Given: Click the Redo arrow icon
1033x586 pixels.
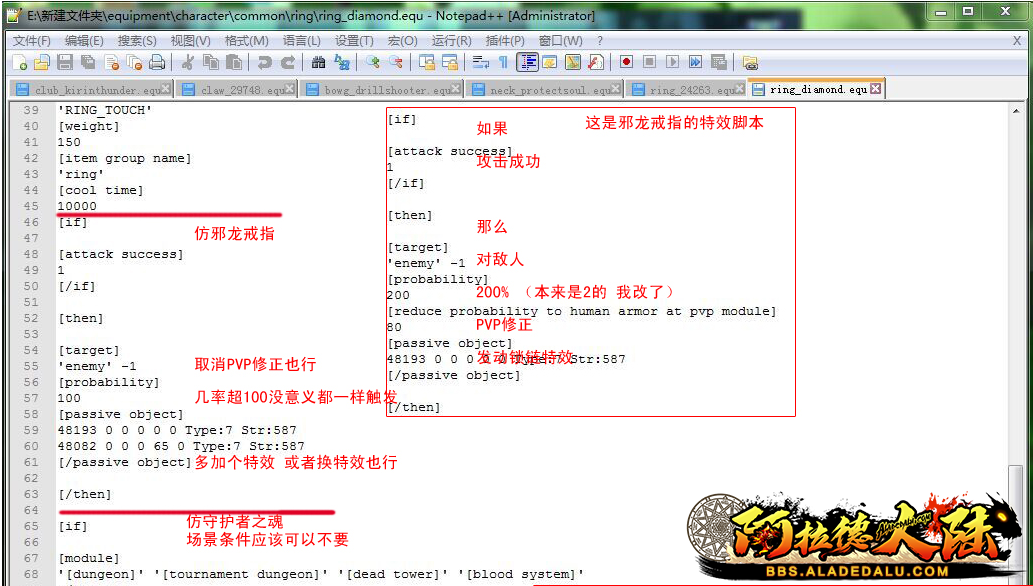Looking at the screenshot, I should point(288,62).
